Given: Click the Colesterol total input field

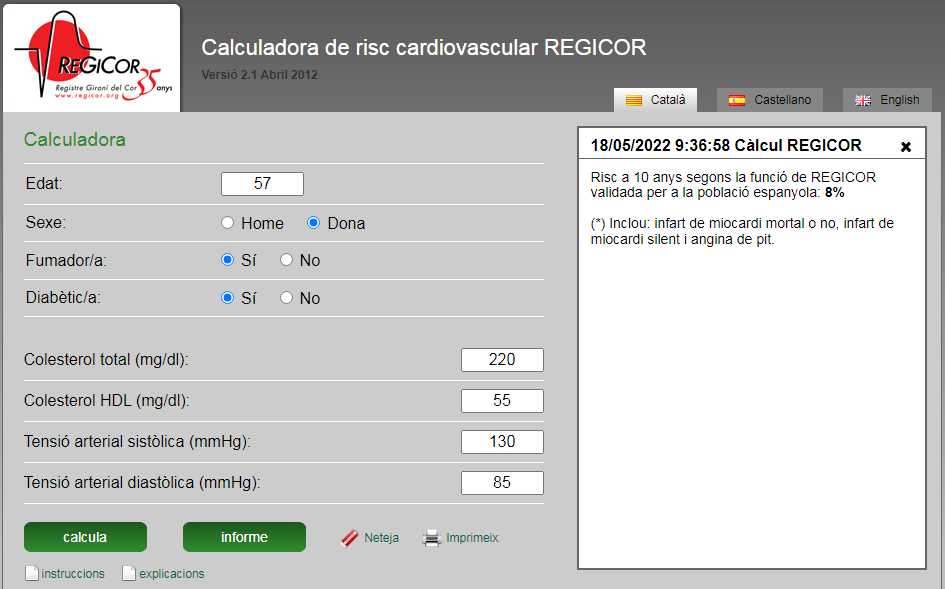Looking at the screenshot, I should coord(502,360).
